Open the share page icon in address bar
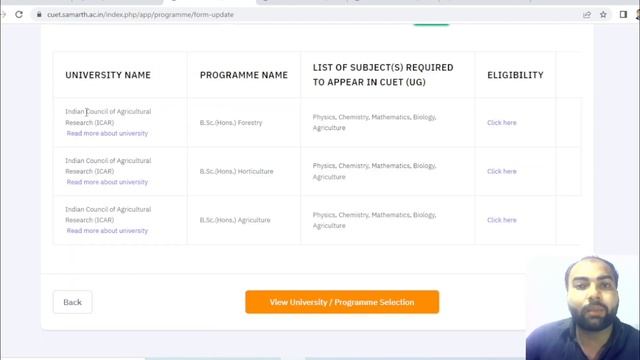640x360 pixels. [587, 14]
